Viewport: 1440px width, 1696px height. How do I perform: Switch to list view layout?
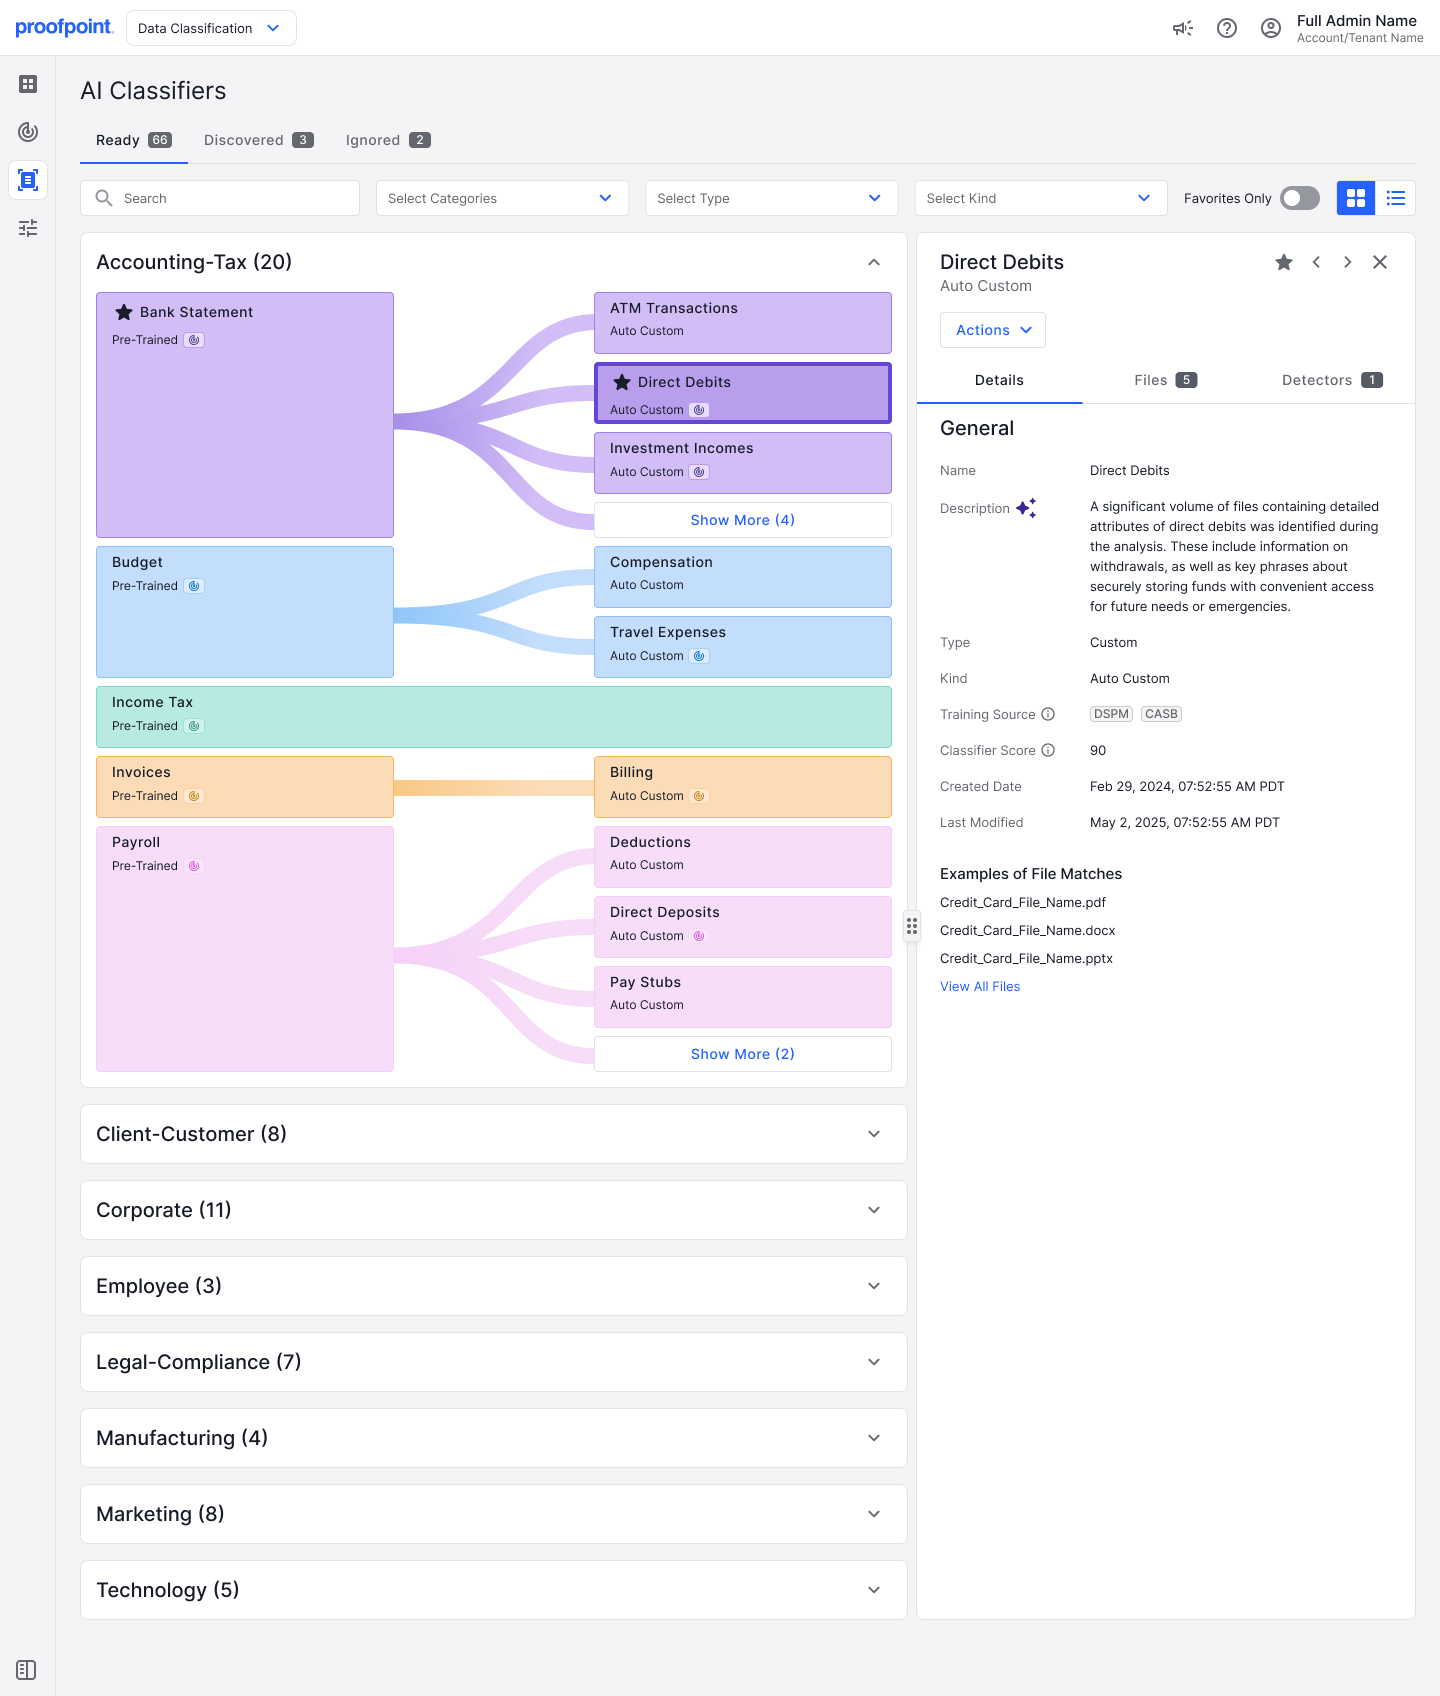coord(1396,198)
